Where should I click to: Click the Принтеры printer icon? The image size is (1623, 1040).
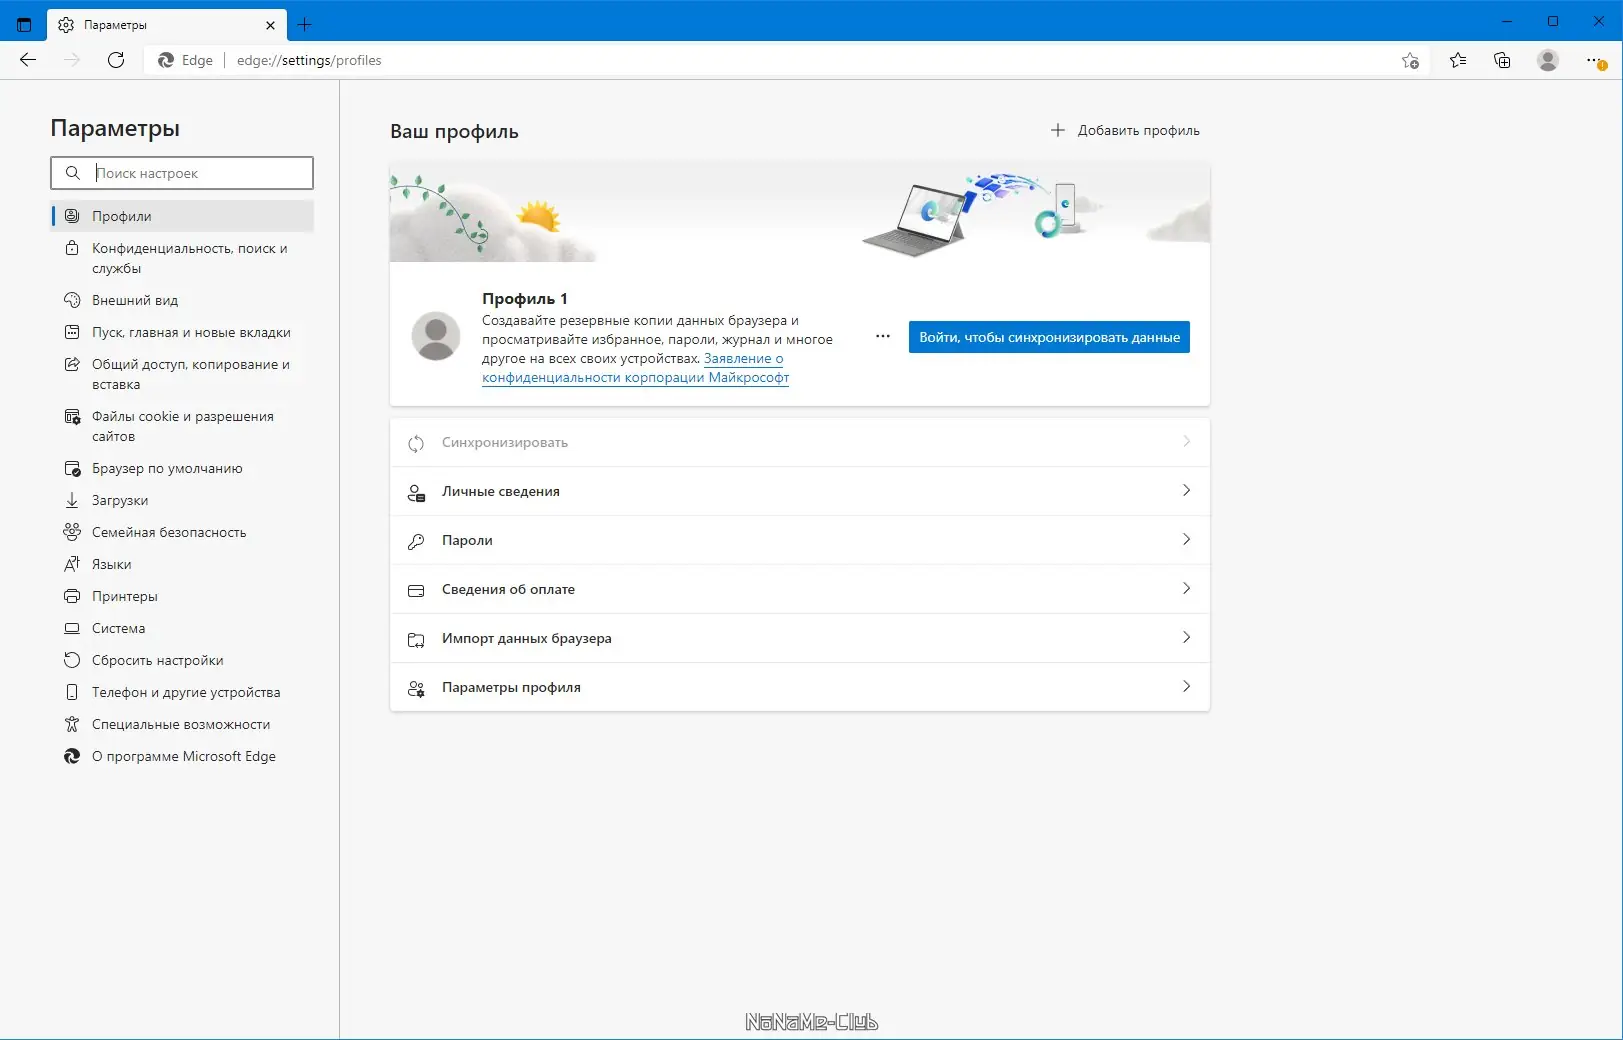[72, 596]
